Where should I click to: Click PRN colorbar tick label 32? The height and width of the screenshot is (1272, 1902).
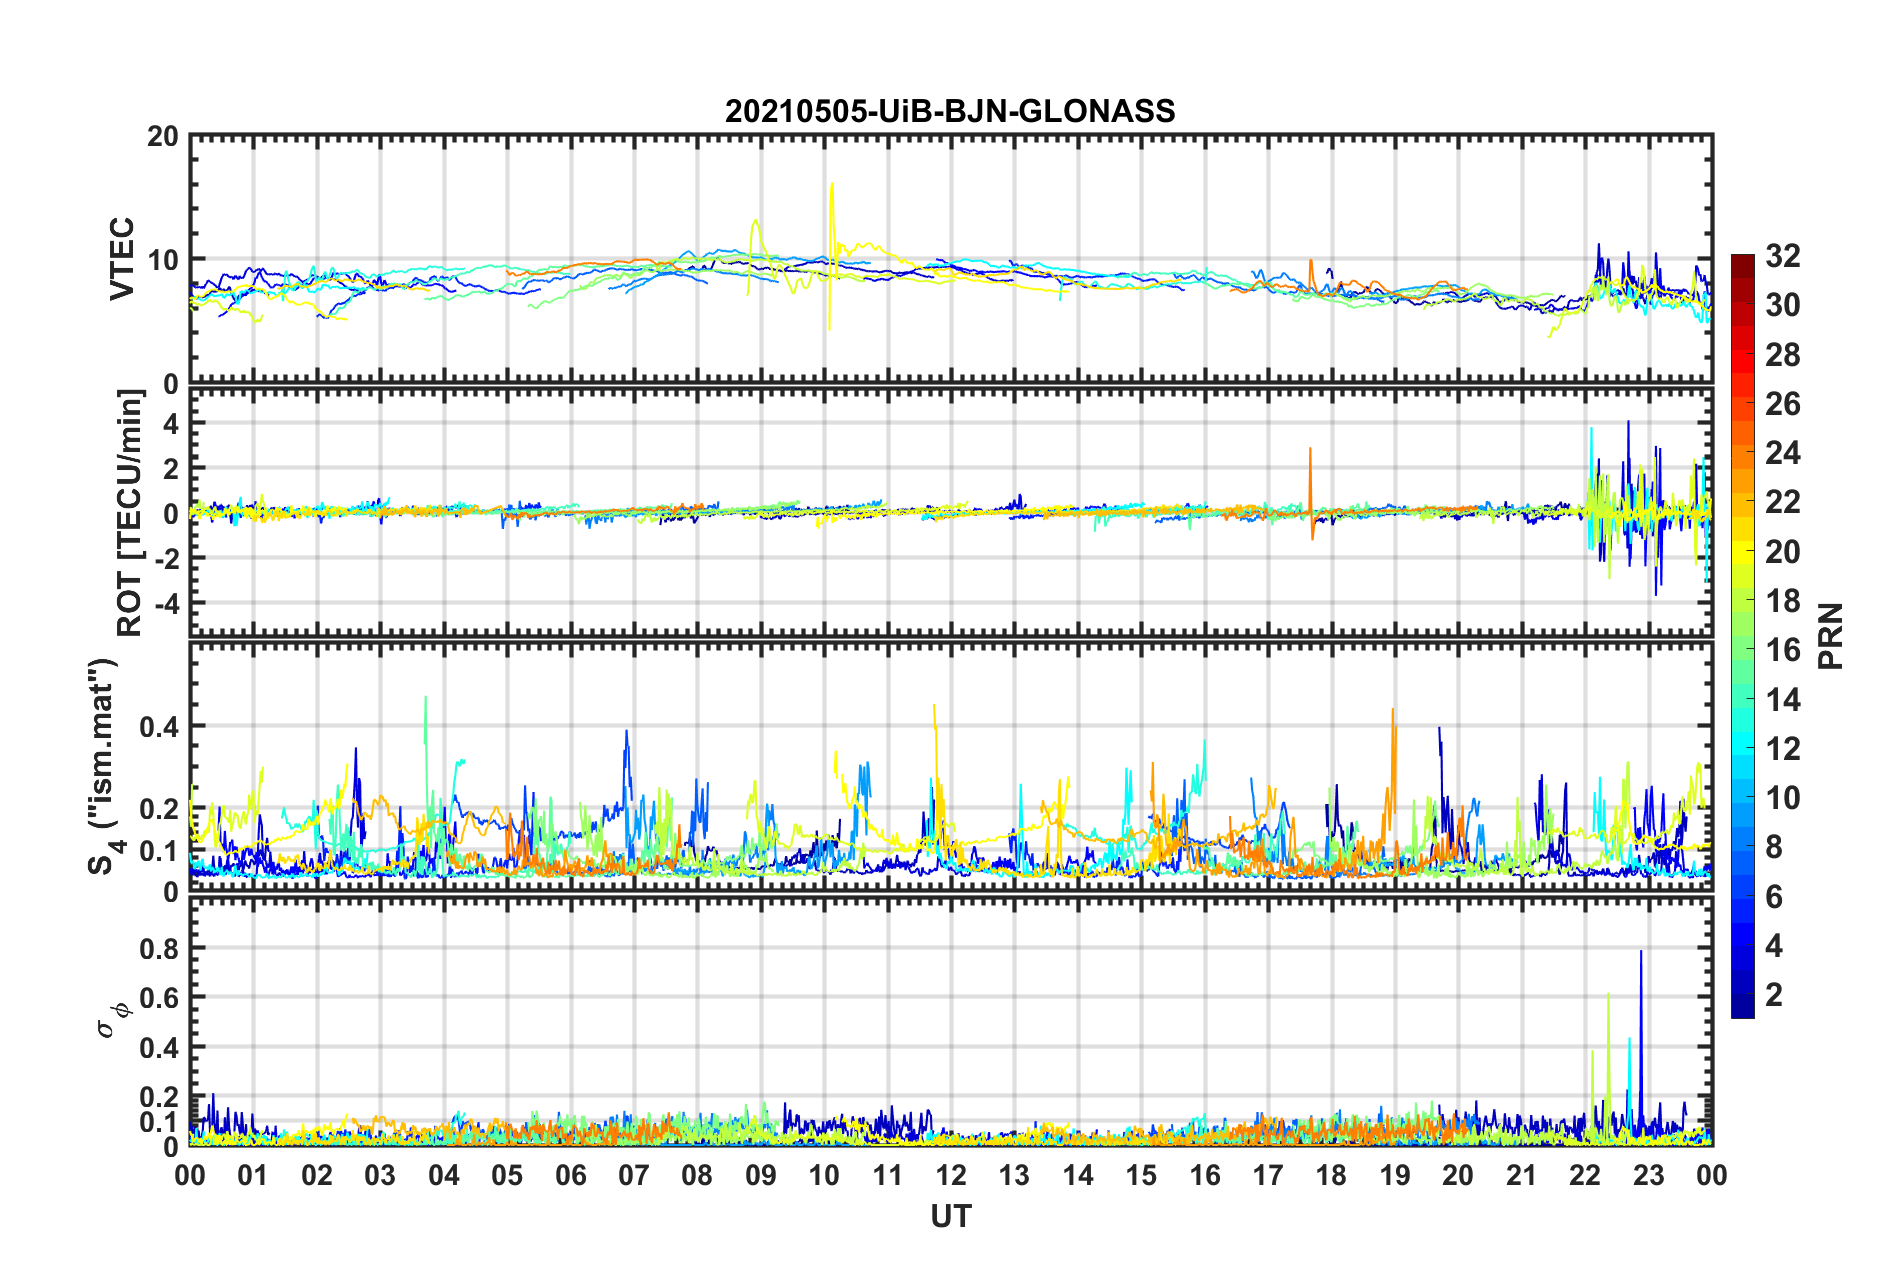pos(1783,256)
